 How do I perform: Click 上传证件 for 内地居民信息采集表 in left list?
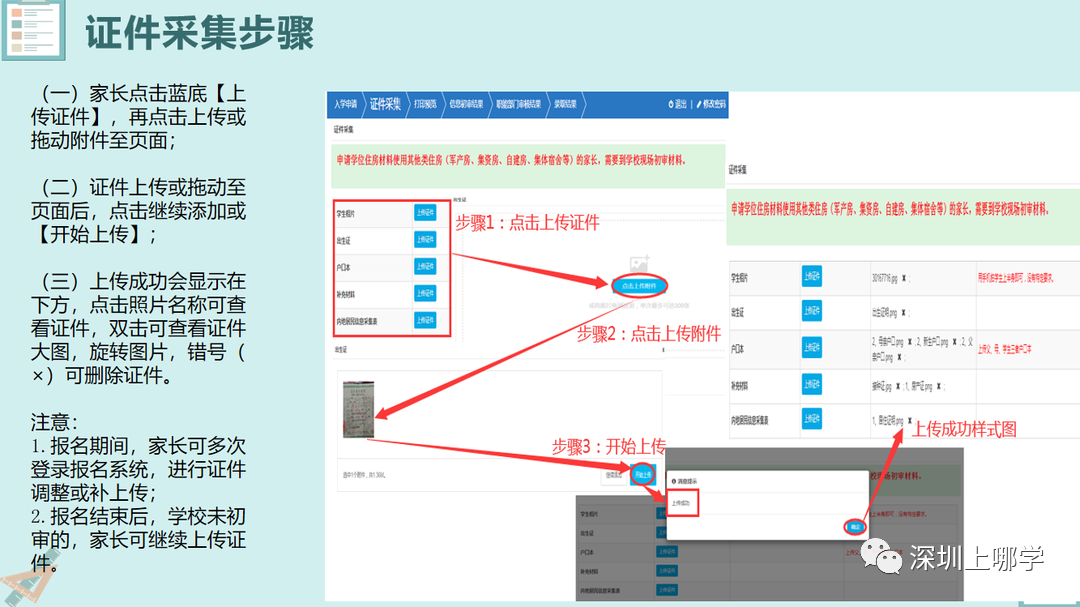[x=425, y=320]
